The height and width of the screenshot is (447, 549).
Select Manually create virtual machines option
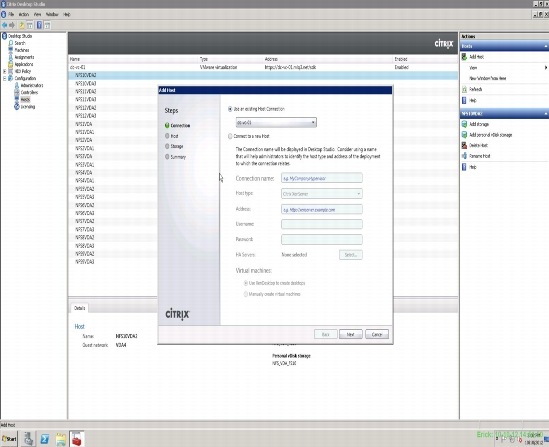point(245,294)
